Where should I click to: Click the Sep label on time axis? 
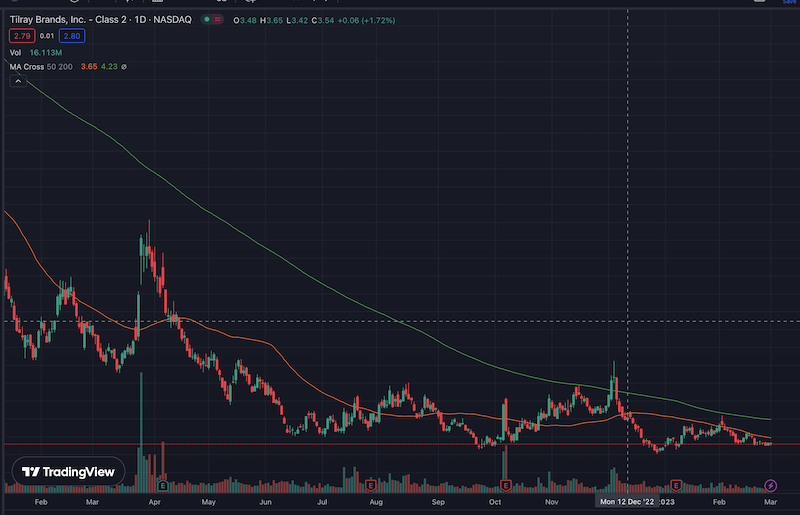click(x=438, y=502)
